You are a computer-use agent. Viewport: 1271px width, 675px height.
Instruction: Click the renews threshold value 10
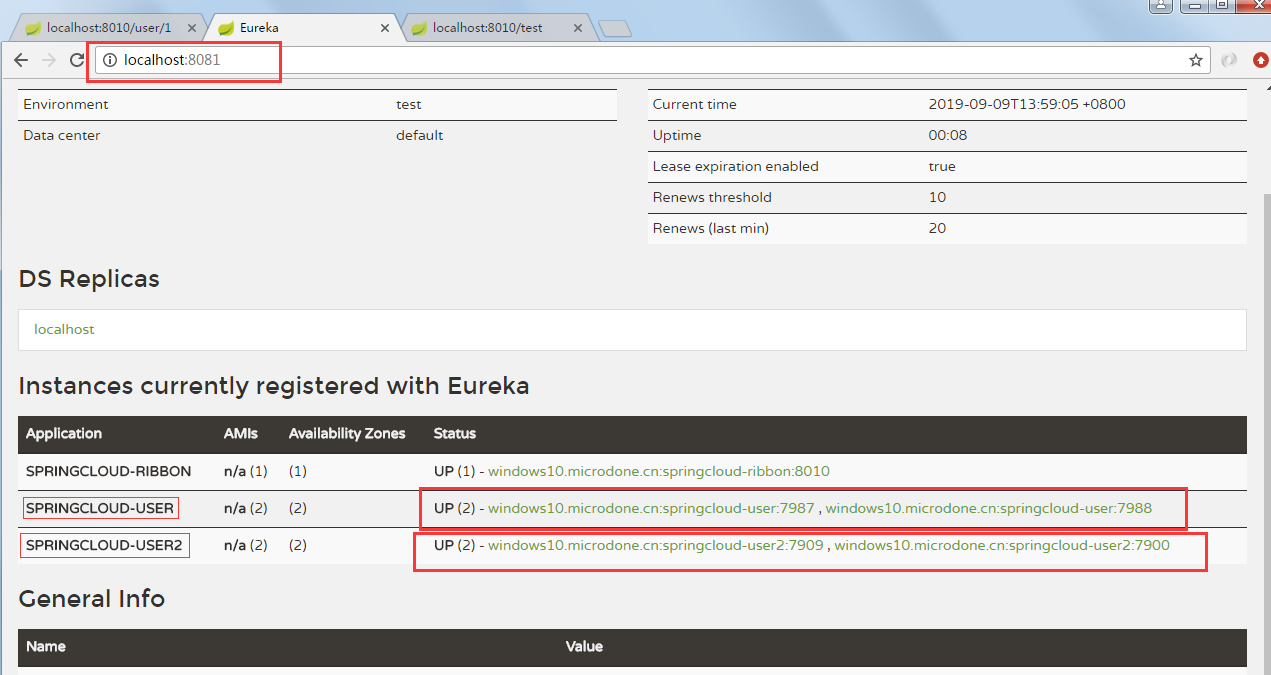coord(937,197)
